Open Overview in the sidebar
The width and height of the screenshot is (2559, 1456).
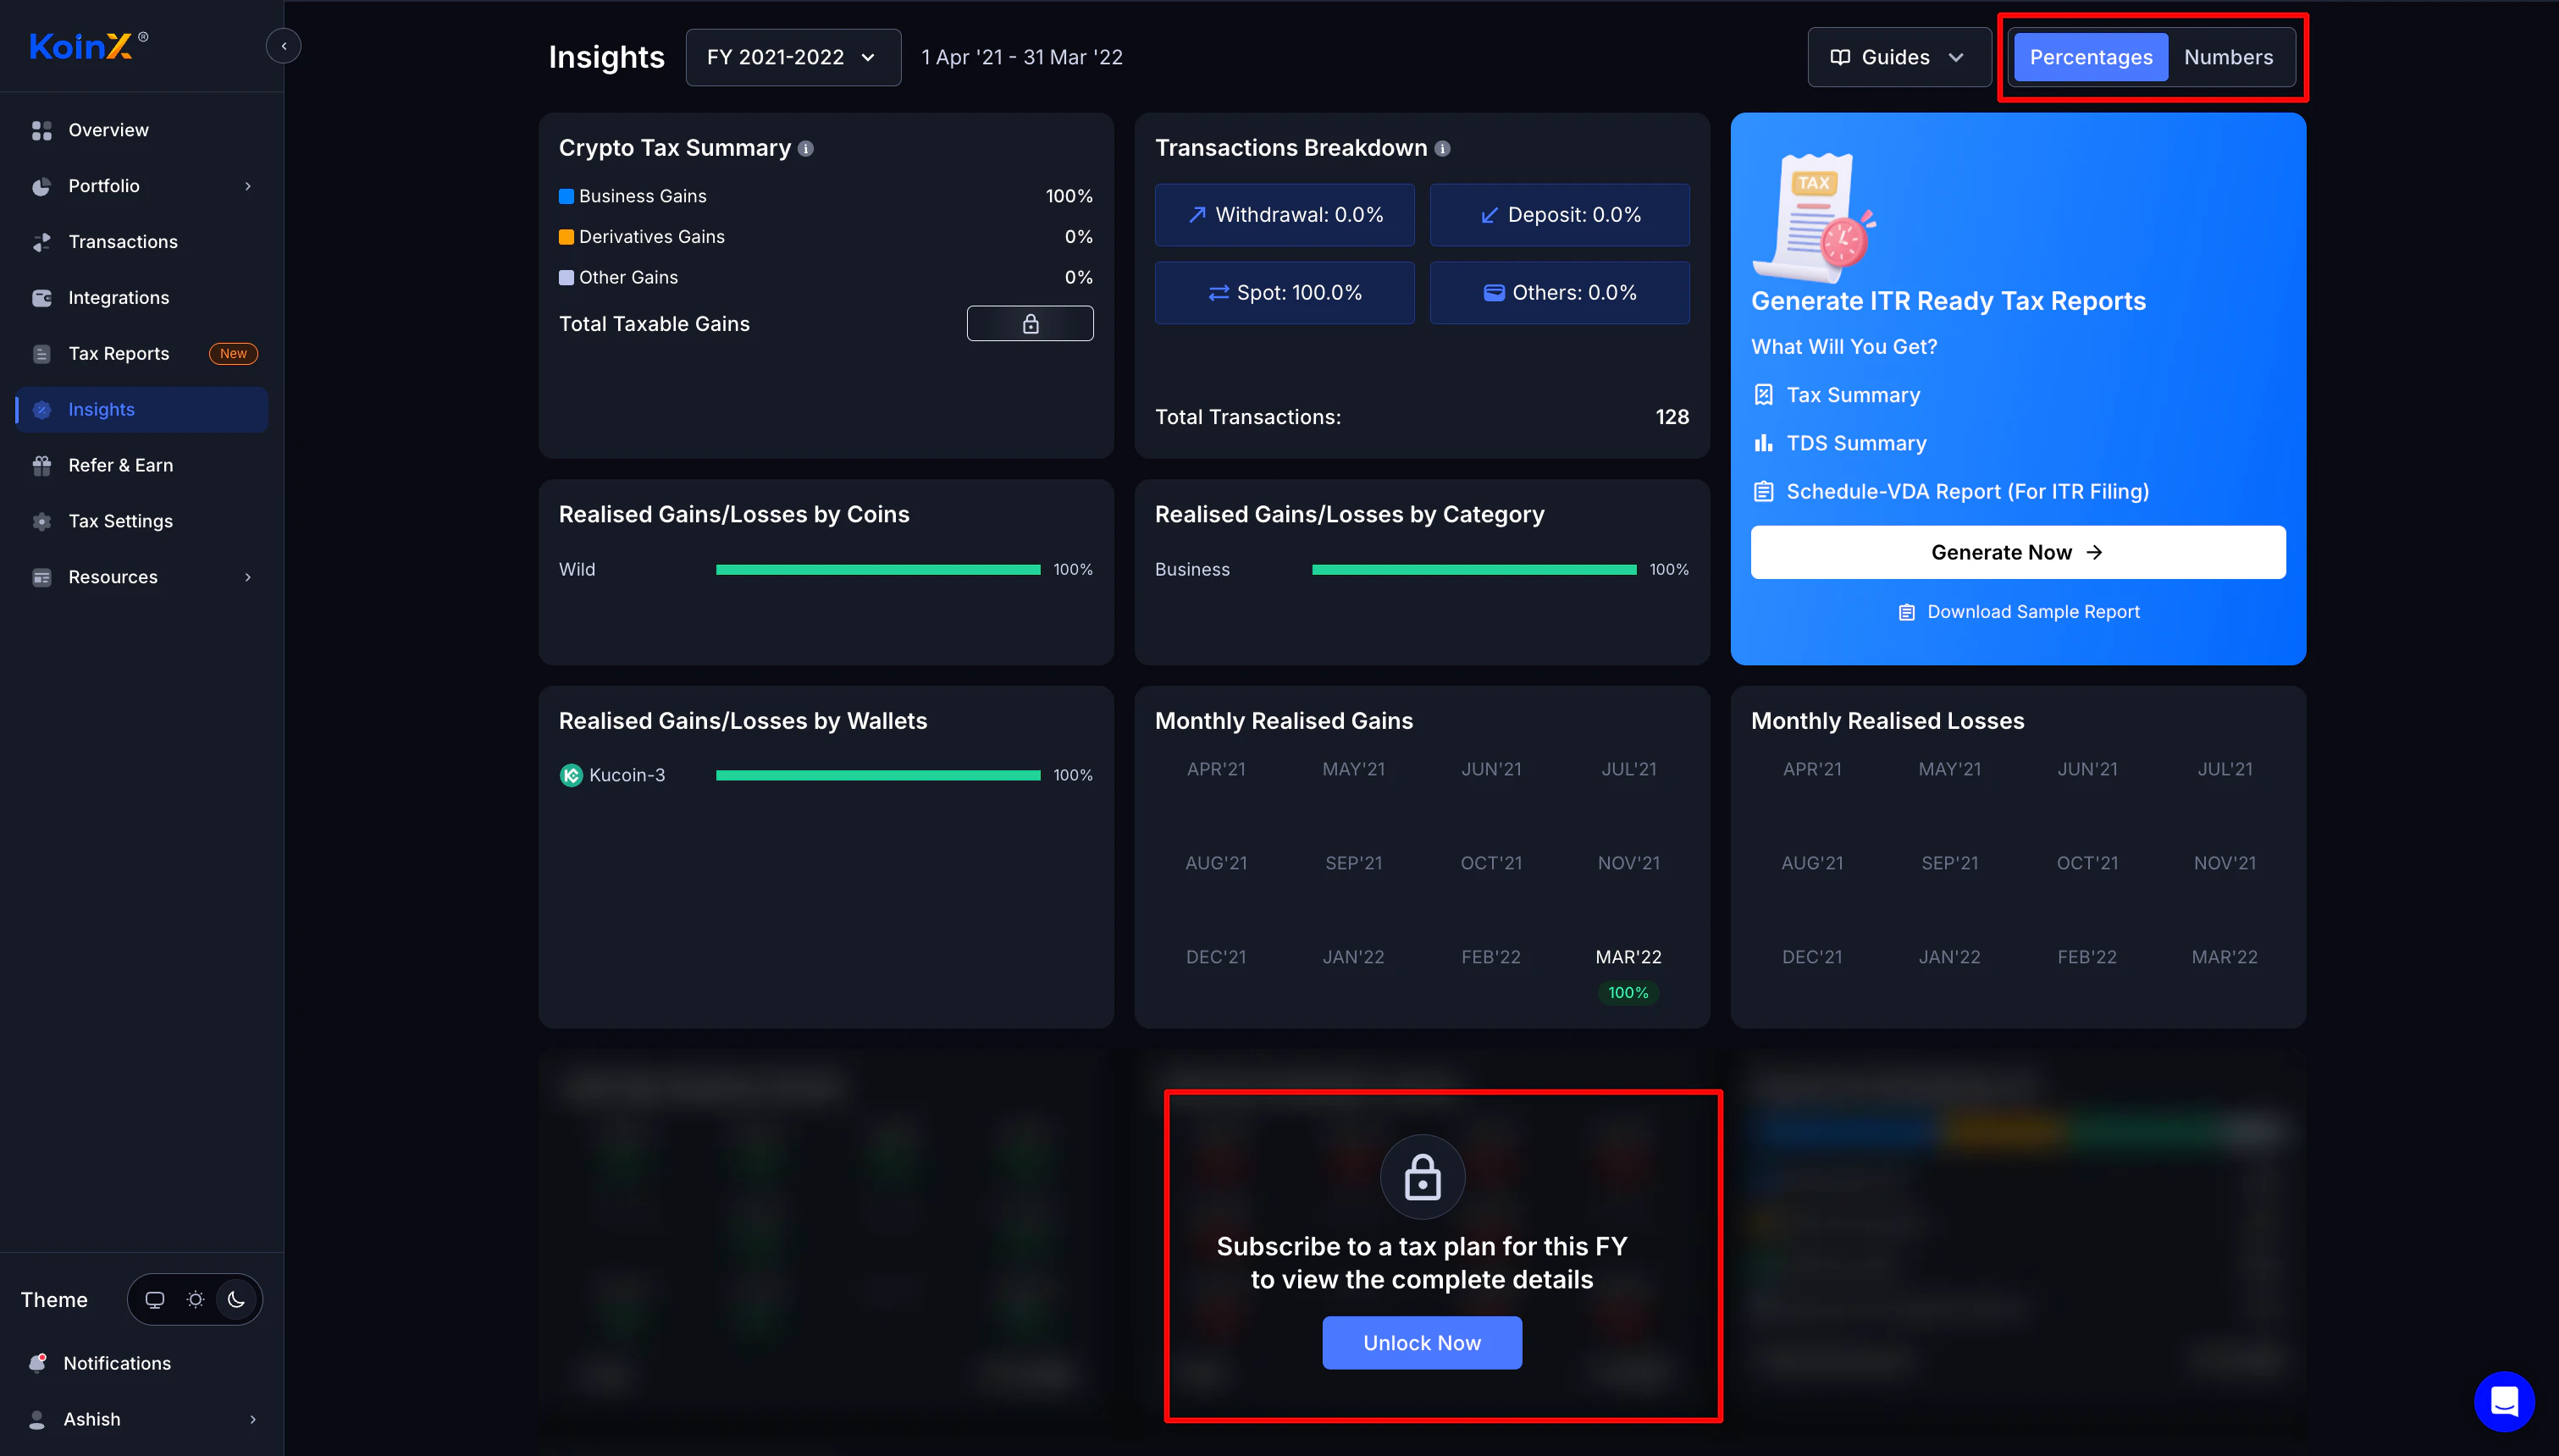141,130
